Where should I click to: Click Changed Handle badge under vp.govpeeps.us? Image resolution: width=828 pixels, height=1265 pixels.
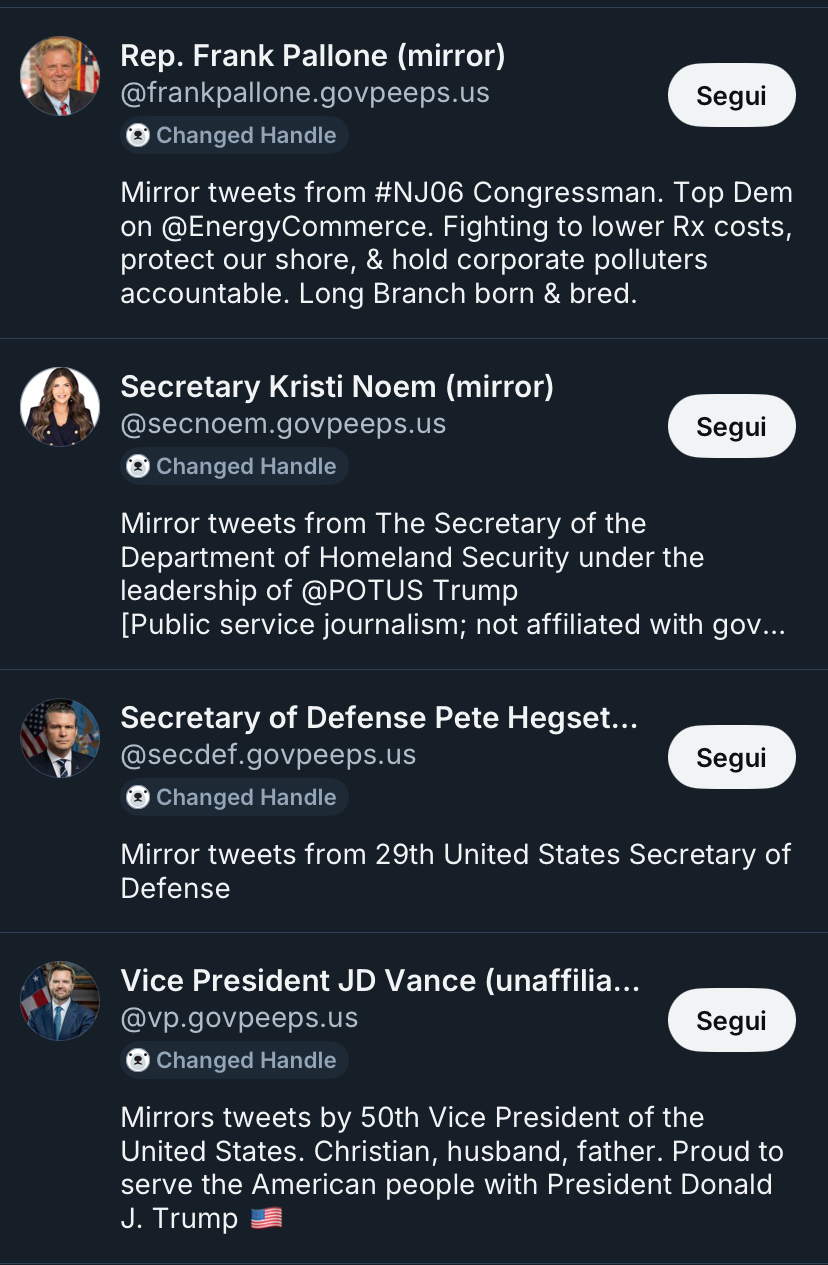(234, 1061)
